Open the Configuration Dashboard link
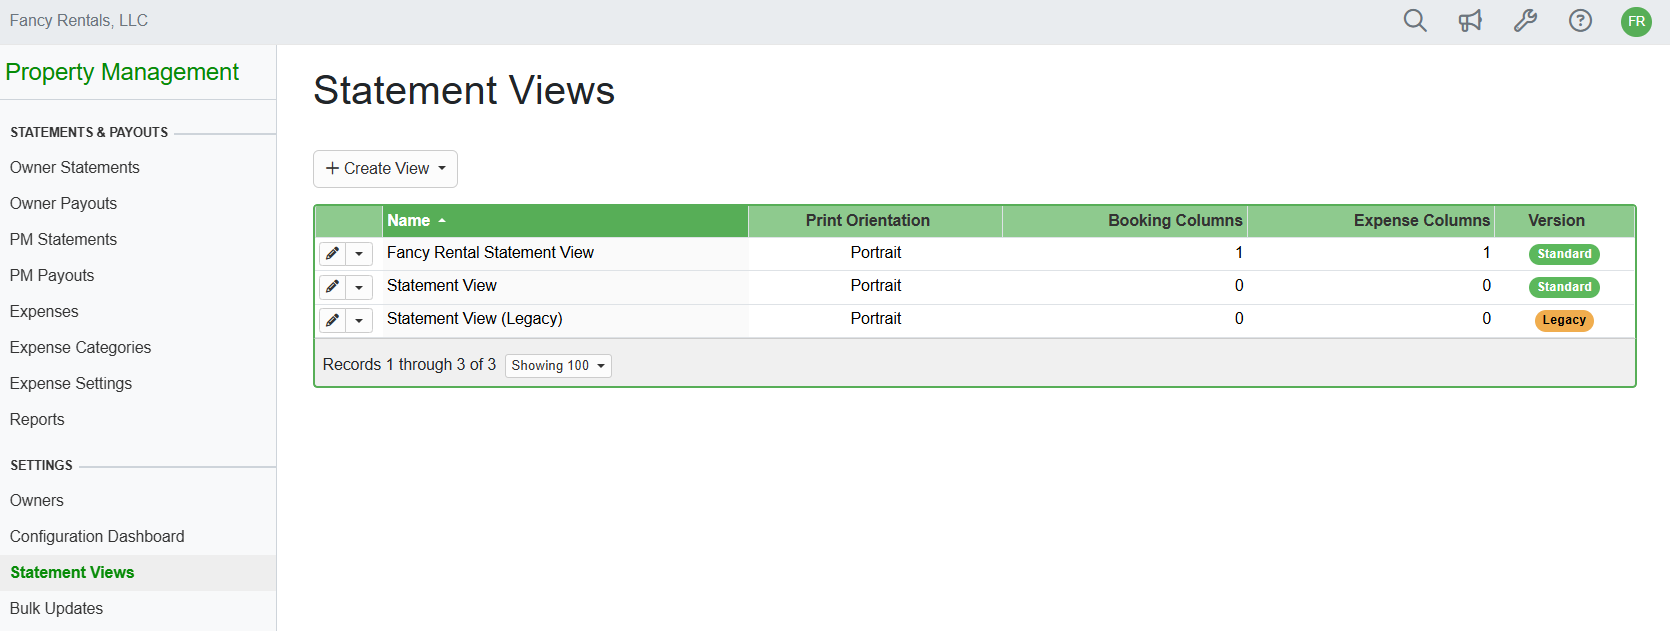1670x631 pixels. [x=97, y=537]
